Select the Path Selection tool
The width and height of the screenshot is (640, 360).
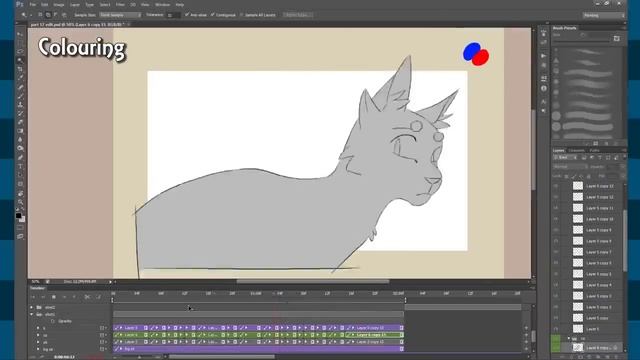pyautogui.click(x=20, y=175)
